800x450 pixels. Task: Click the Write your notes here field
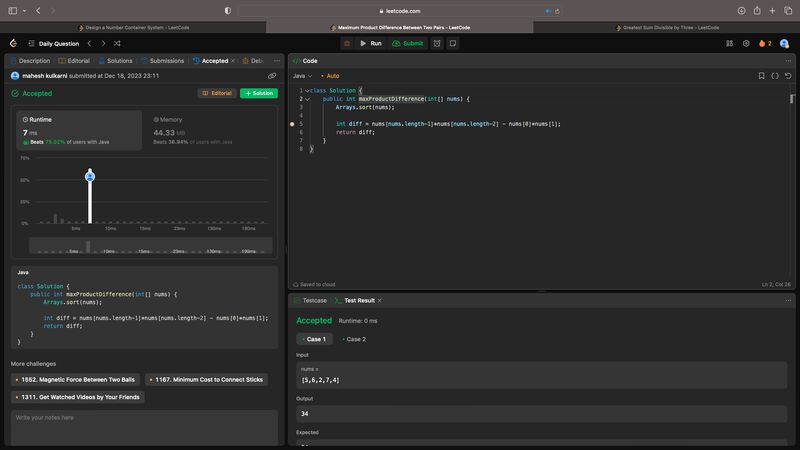pyautogui.click(x=144, y=428)
